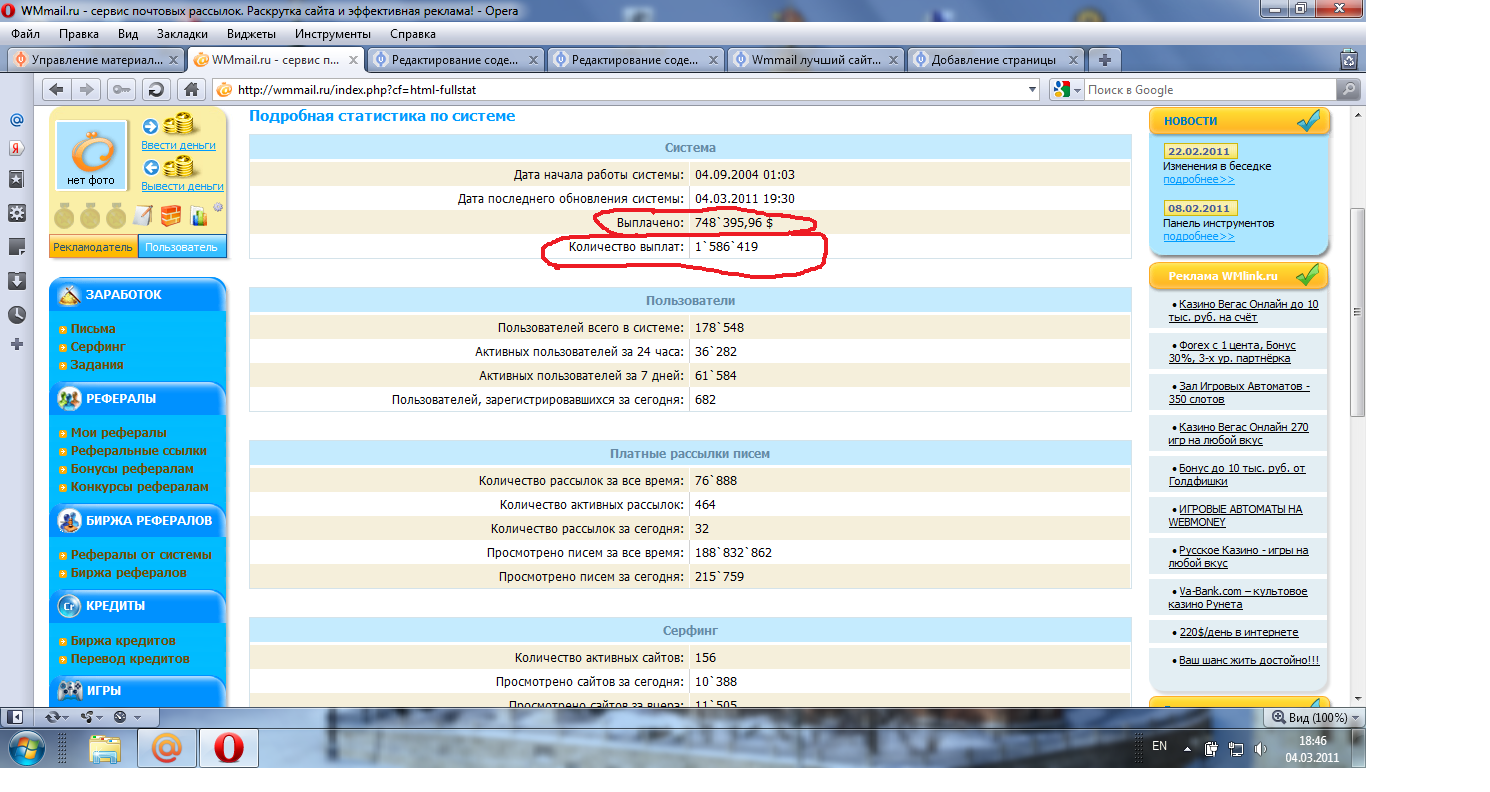Viewport: 1490px width, 792px height.
Task: Open the Справка menu
Action: [413, 33]
